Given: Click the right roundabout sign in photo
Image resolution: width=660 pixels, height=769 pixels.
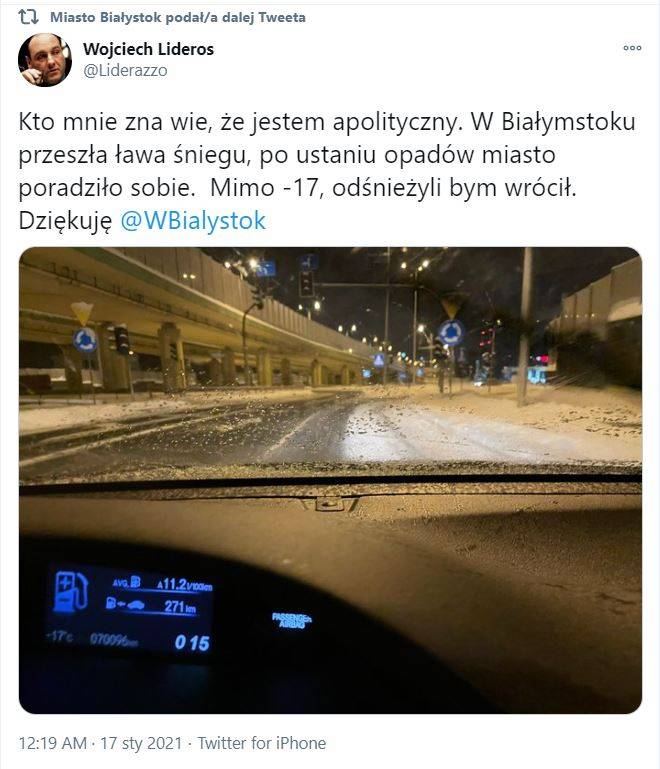Looking at the screenshot, I should (x=451, y=333).
